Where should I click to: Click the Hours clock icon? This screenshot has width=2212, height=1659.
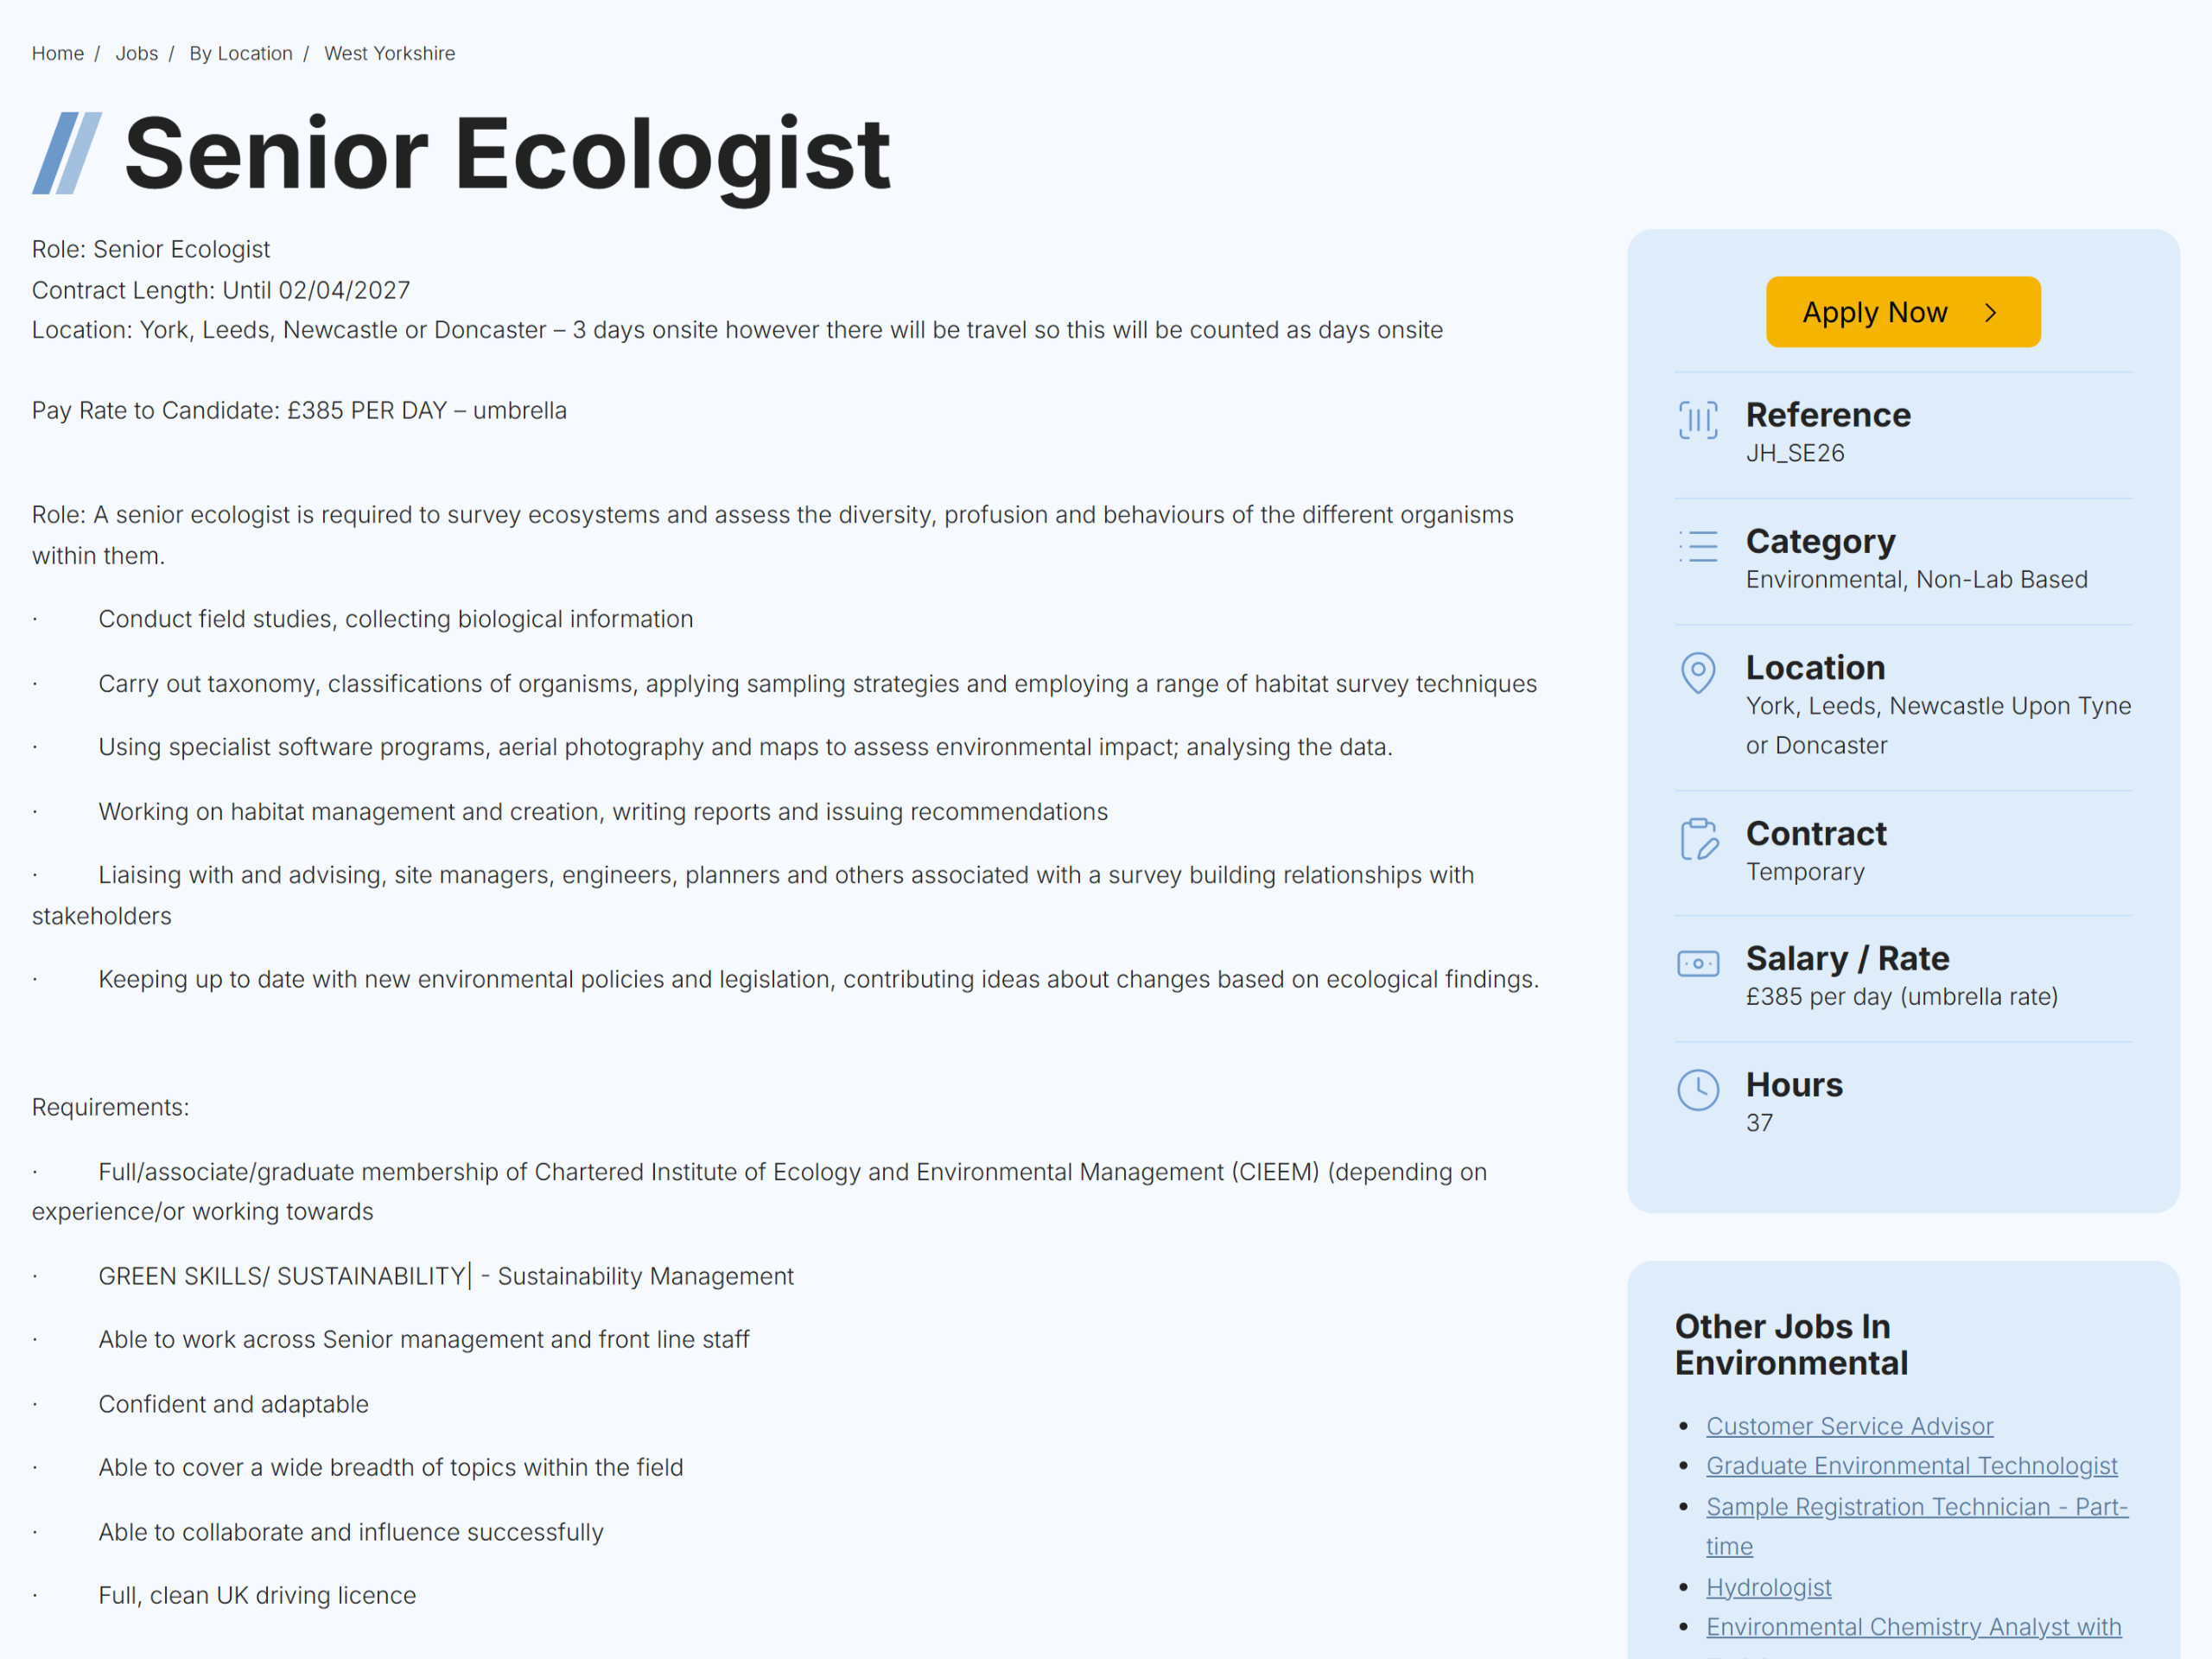pyautogui.click(x=1698, y=1089)
